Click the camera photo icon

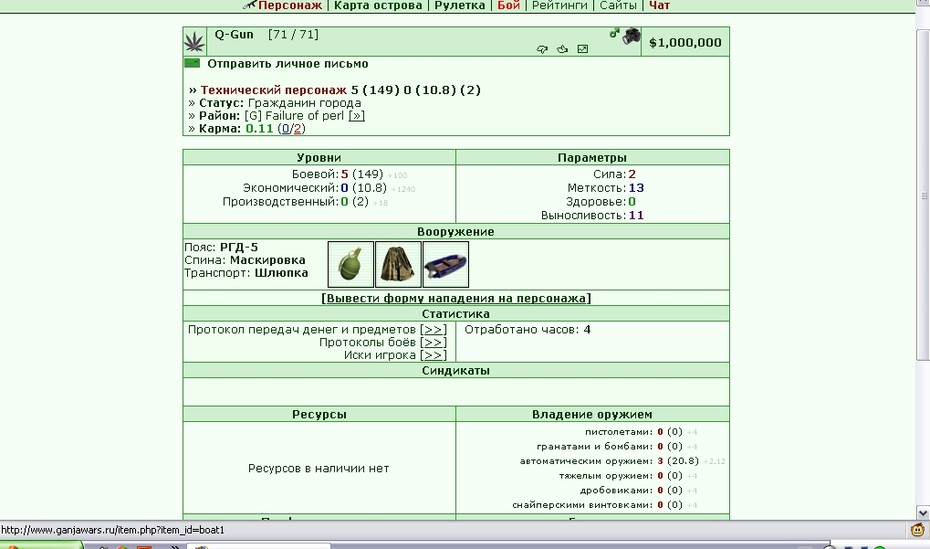pyautogui.click(x=631, y=36)
